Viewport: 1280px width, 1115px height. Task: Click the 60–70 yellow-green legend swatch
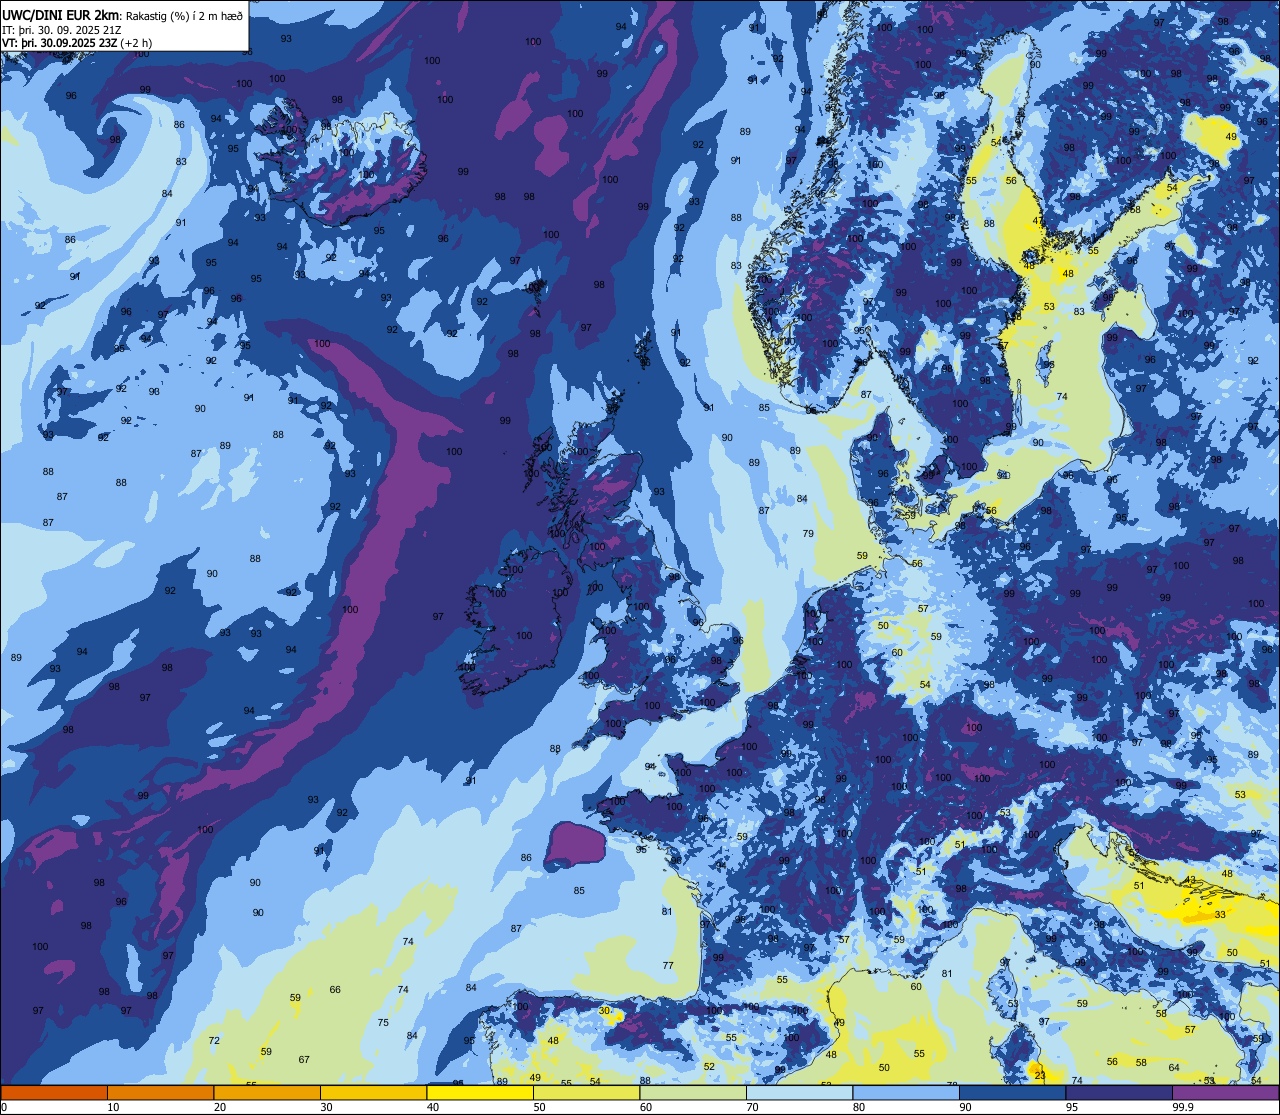(693, 1092)
